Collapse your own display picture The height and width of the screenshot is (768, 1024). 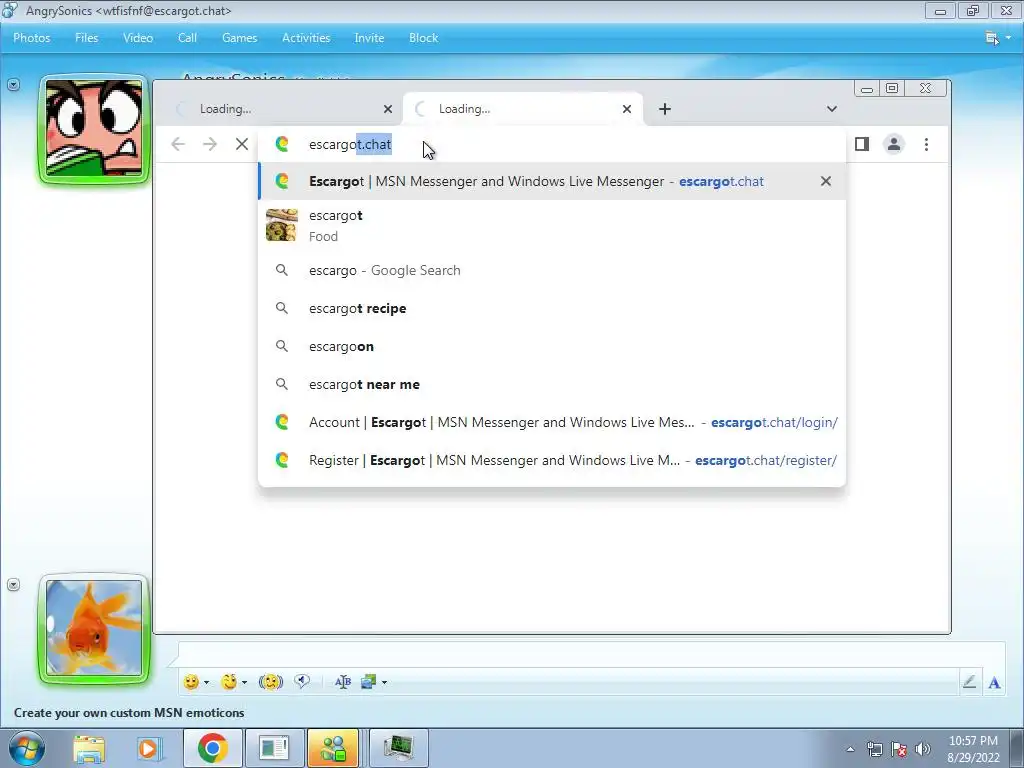[x=14, y=584]
